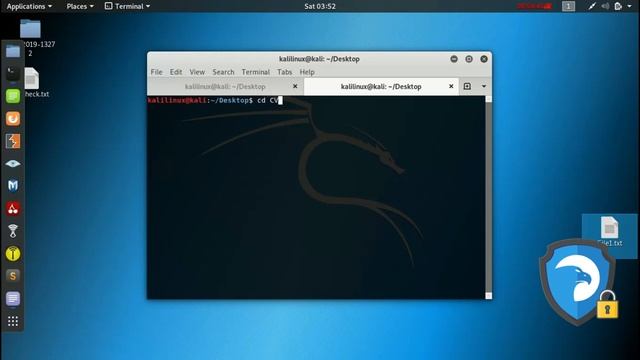Open the orange split-face dock icon
The width and height of the screenshot is (640, 360).
[x=13, y=141]
